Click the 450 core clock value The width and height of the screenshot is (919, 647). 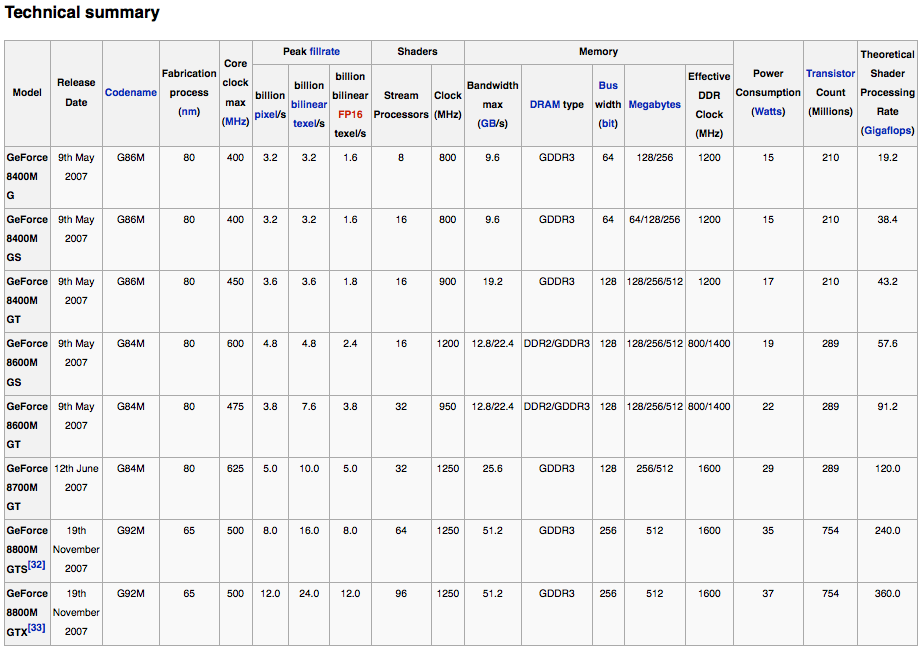[x=236, y=282]
